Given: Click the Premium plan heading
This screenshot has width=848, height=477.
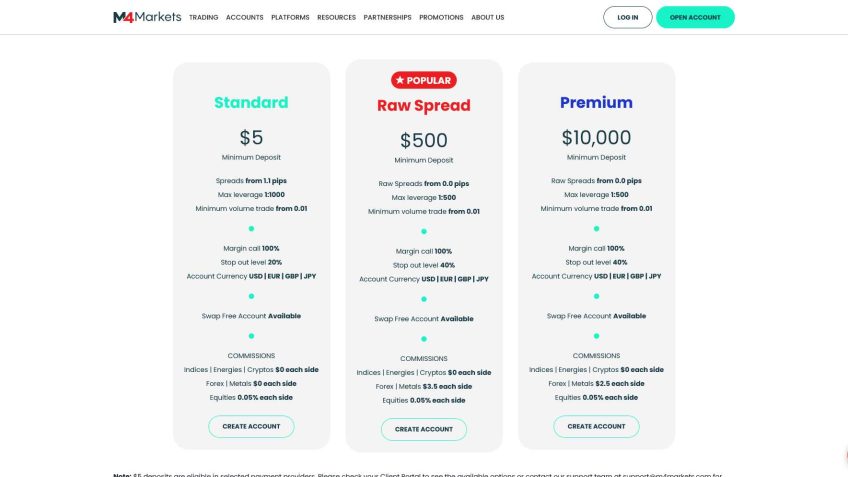Looking at the screenshot, I should (596, 102).
